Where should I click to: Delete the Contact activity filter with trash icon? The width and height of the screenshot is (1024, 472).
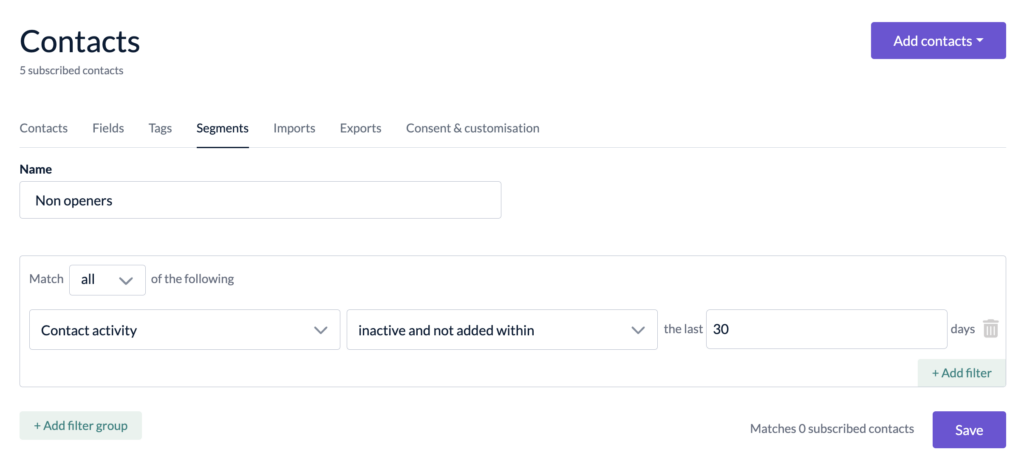pos(990,329)
